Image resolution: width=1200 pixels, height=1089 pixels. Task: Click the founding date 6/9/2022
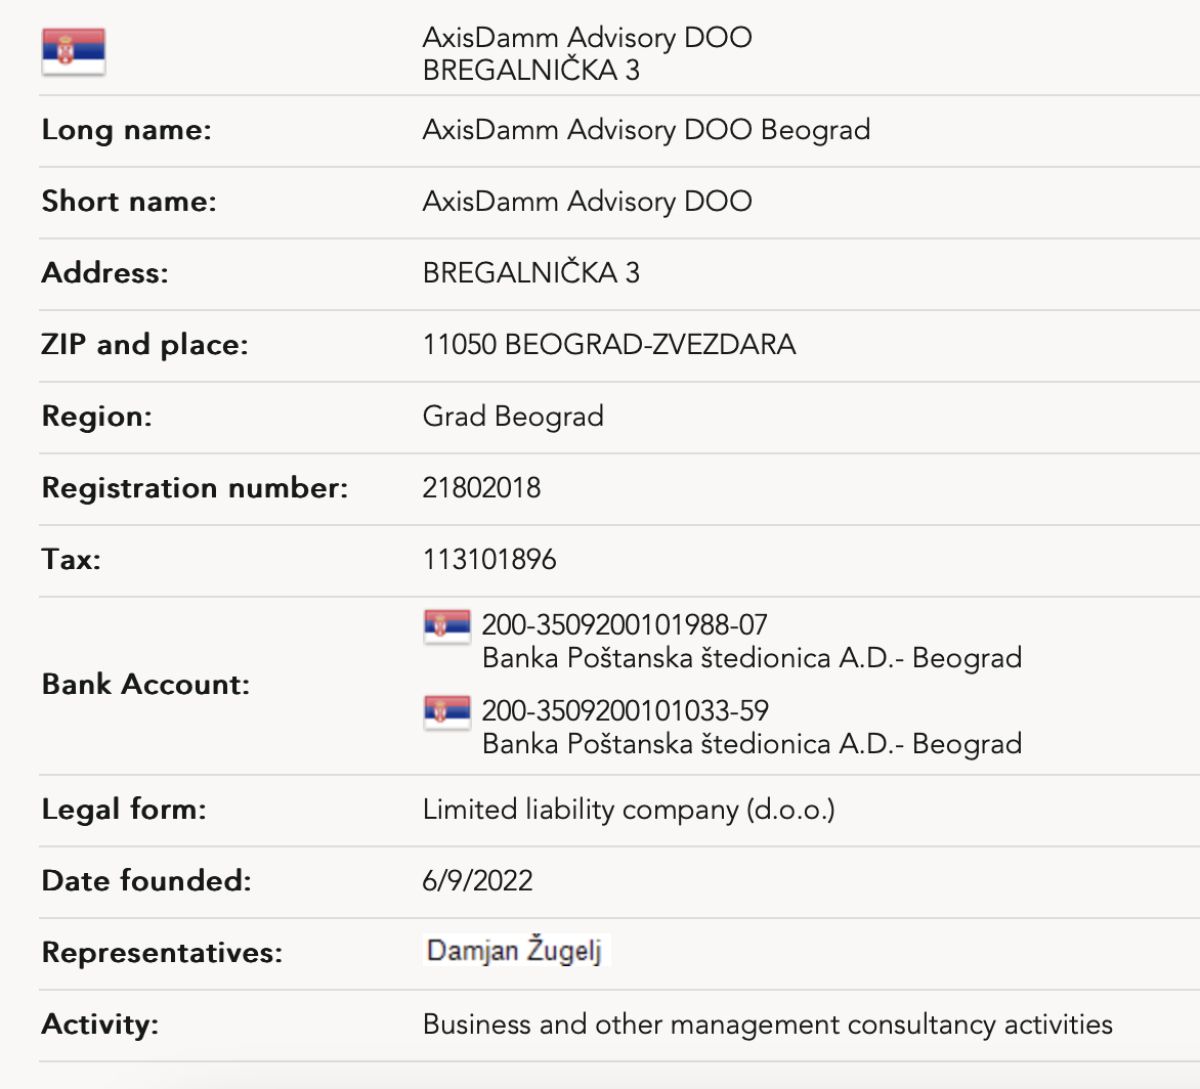coord(477,881)
